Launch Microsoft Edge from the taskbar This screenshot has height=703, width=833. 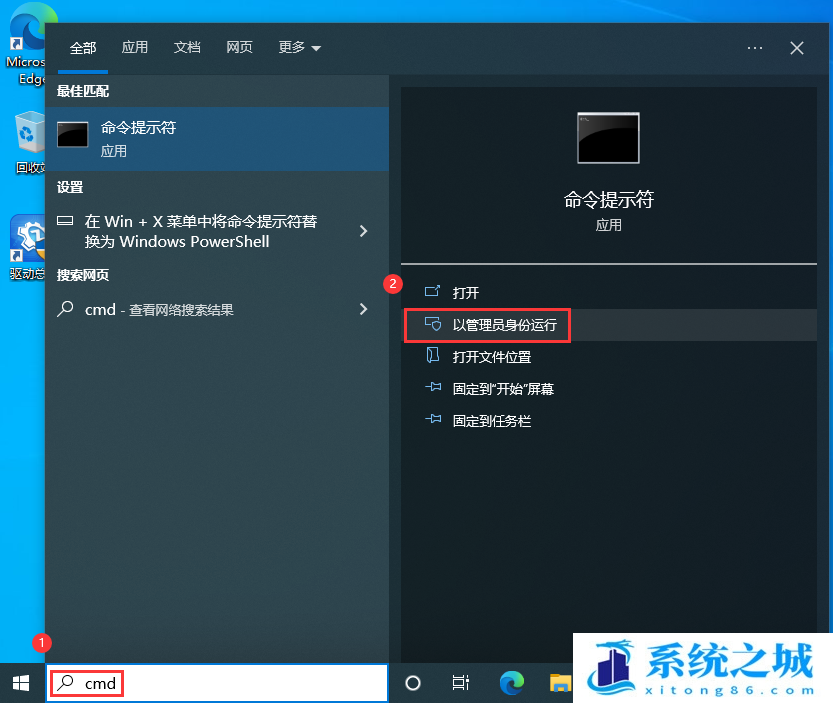click(x=512, y=682)
